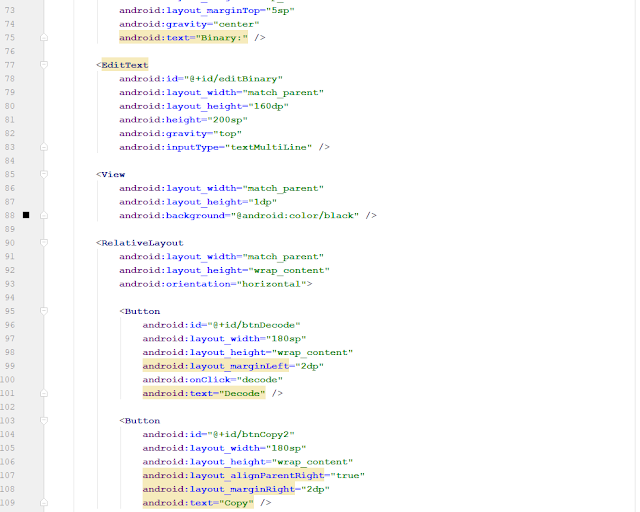Click the RelativeLayout tag name
640x512 pixels.
point(142,243)
